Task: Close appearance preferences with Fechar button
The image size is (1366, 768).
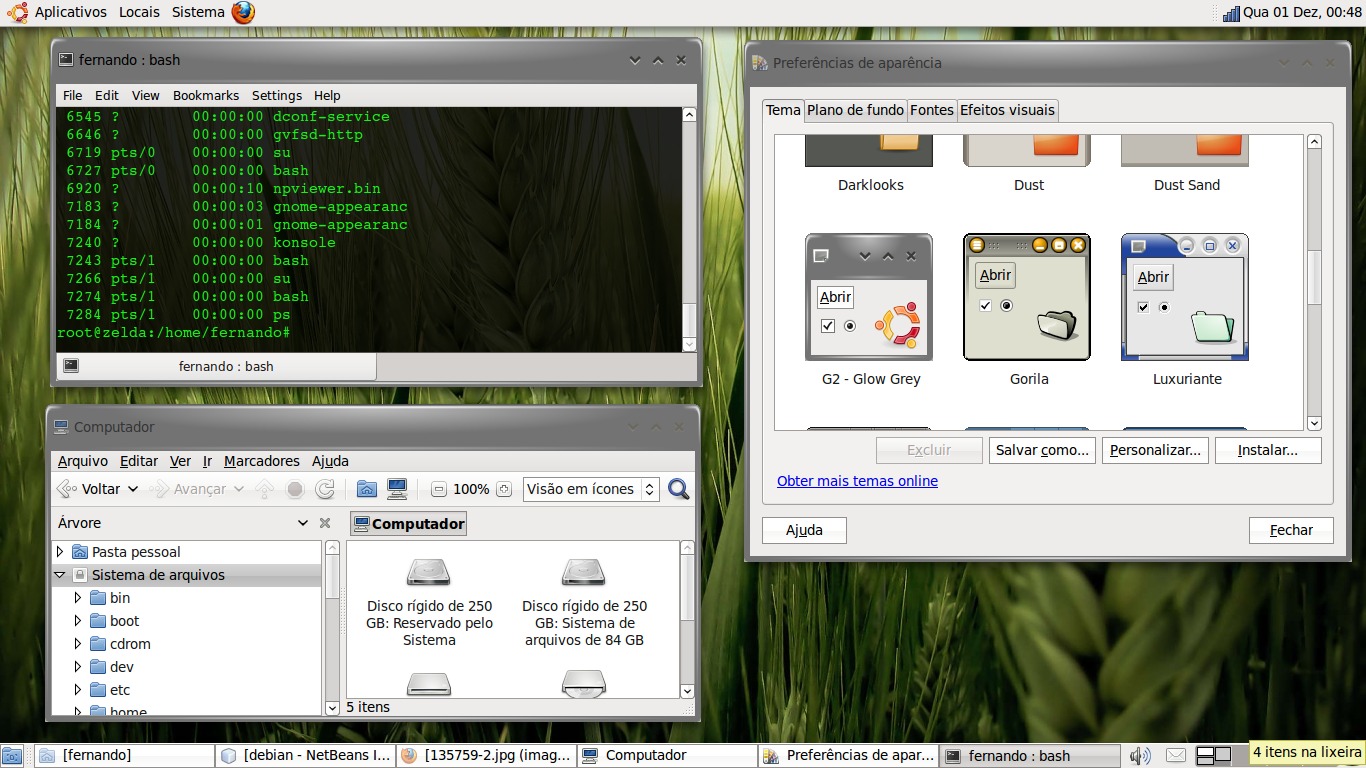Action: point(1291,530)
